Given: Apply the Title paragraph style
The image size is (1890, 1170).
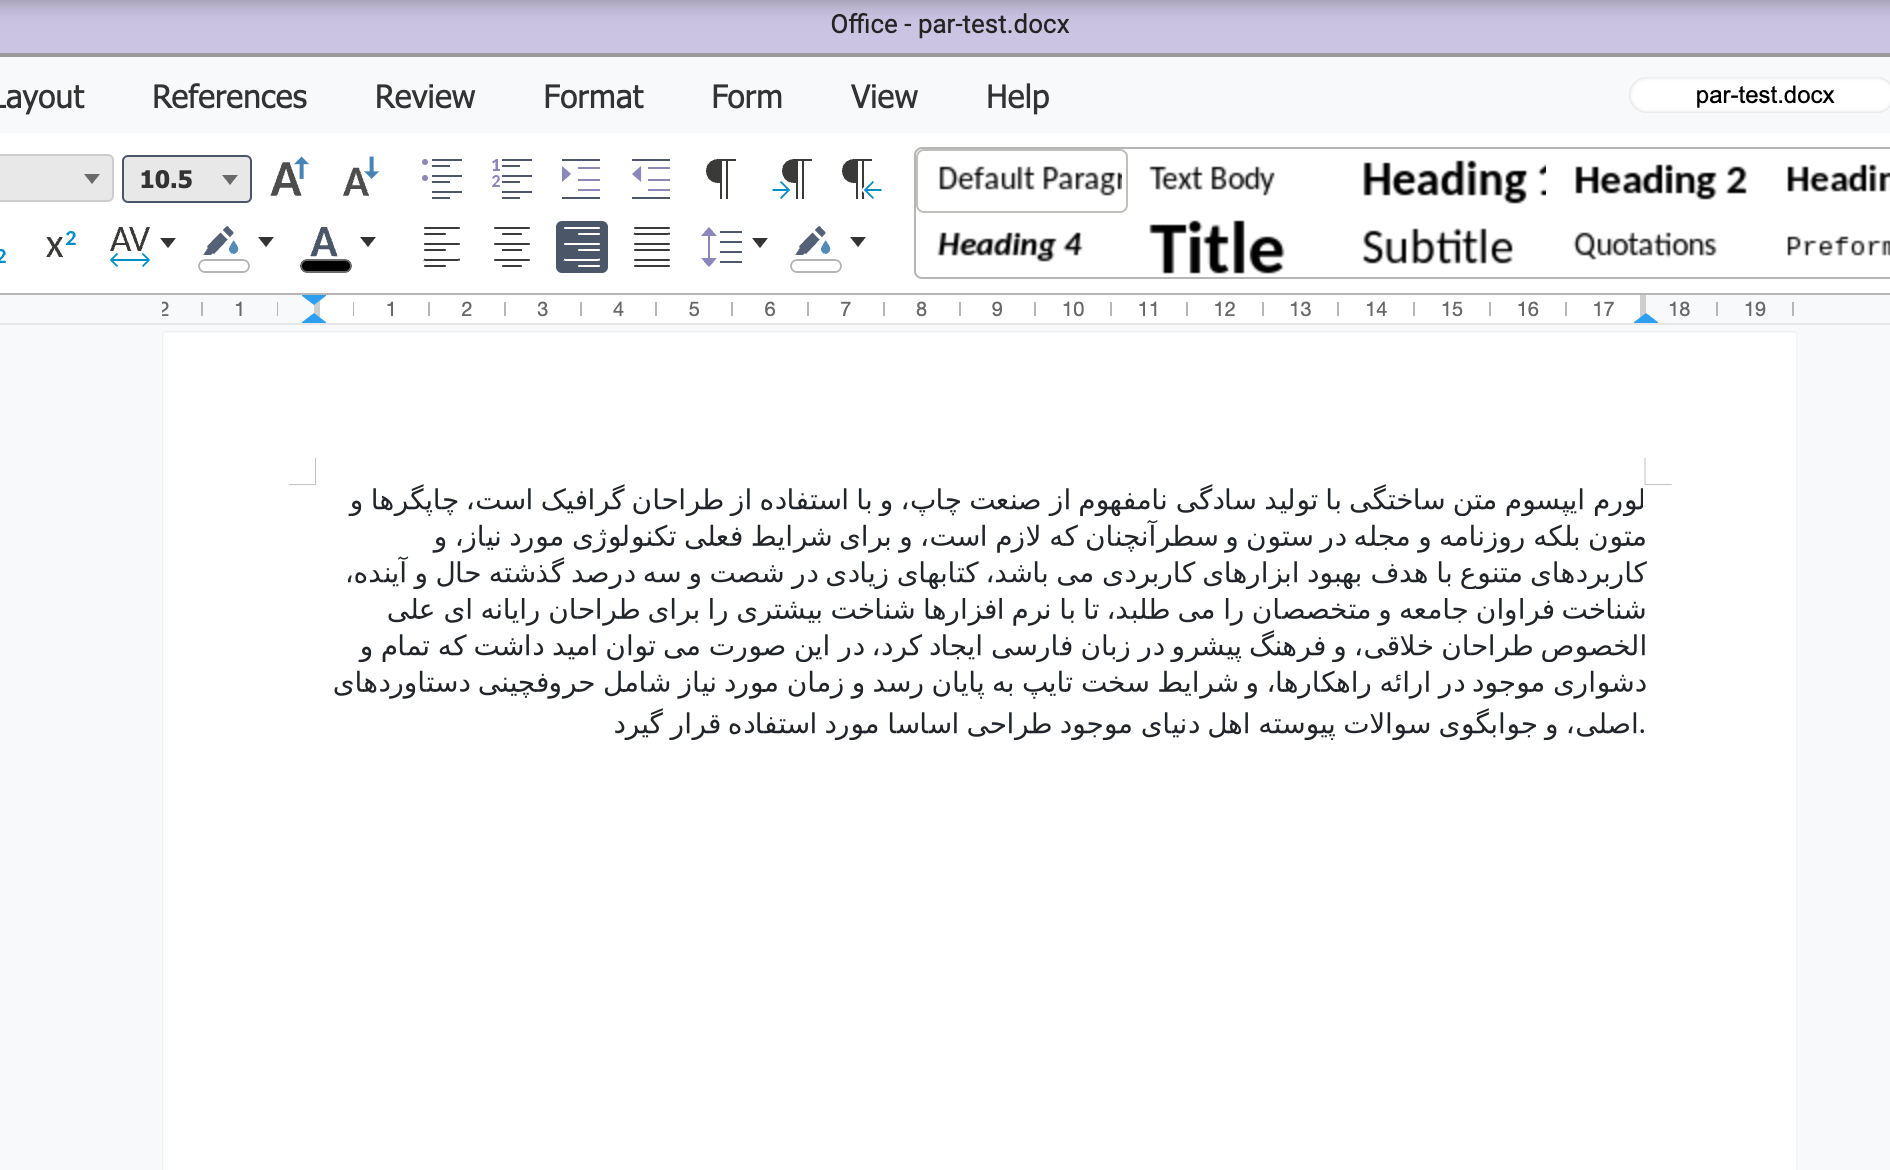Looking at the screenshot, I should pyautogui.click(x=1217, y=248).
